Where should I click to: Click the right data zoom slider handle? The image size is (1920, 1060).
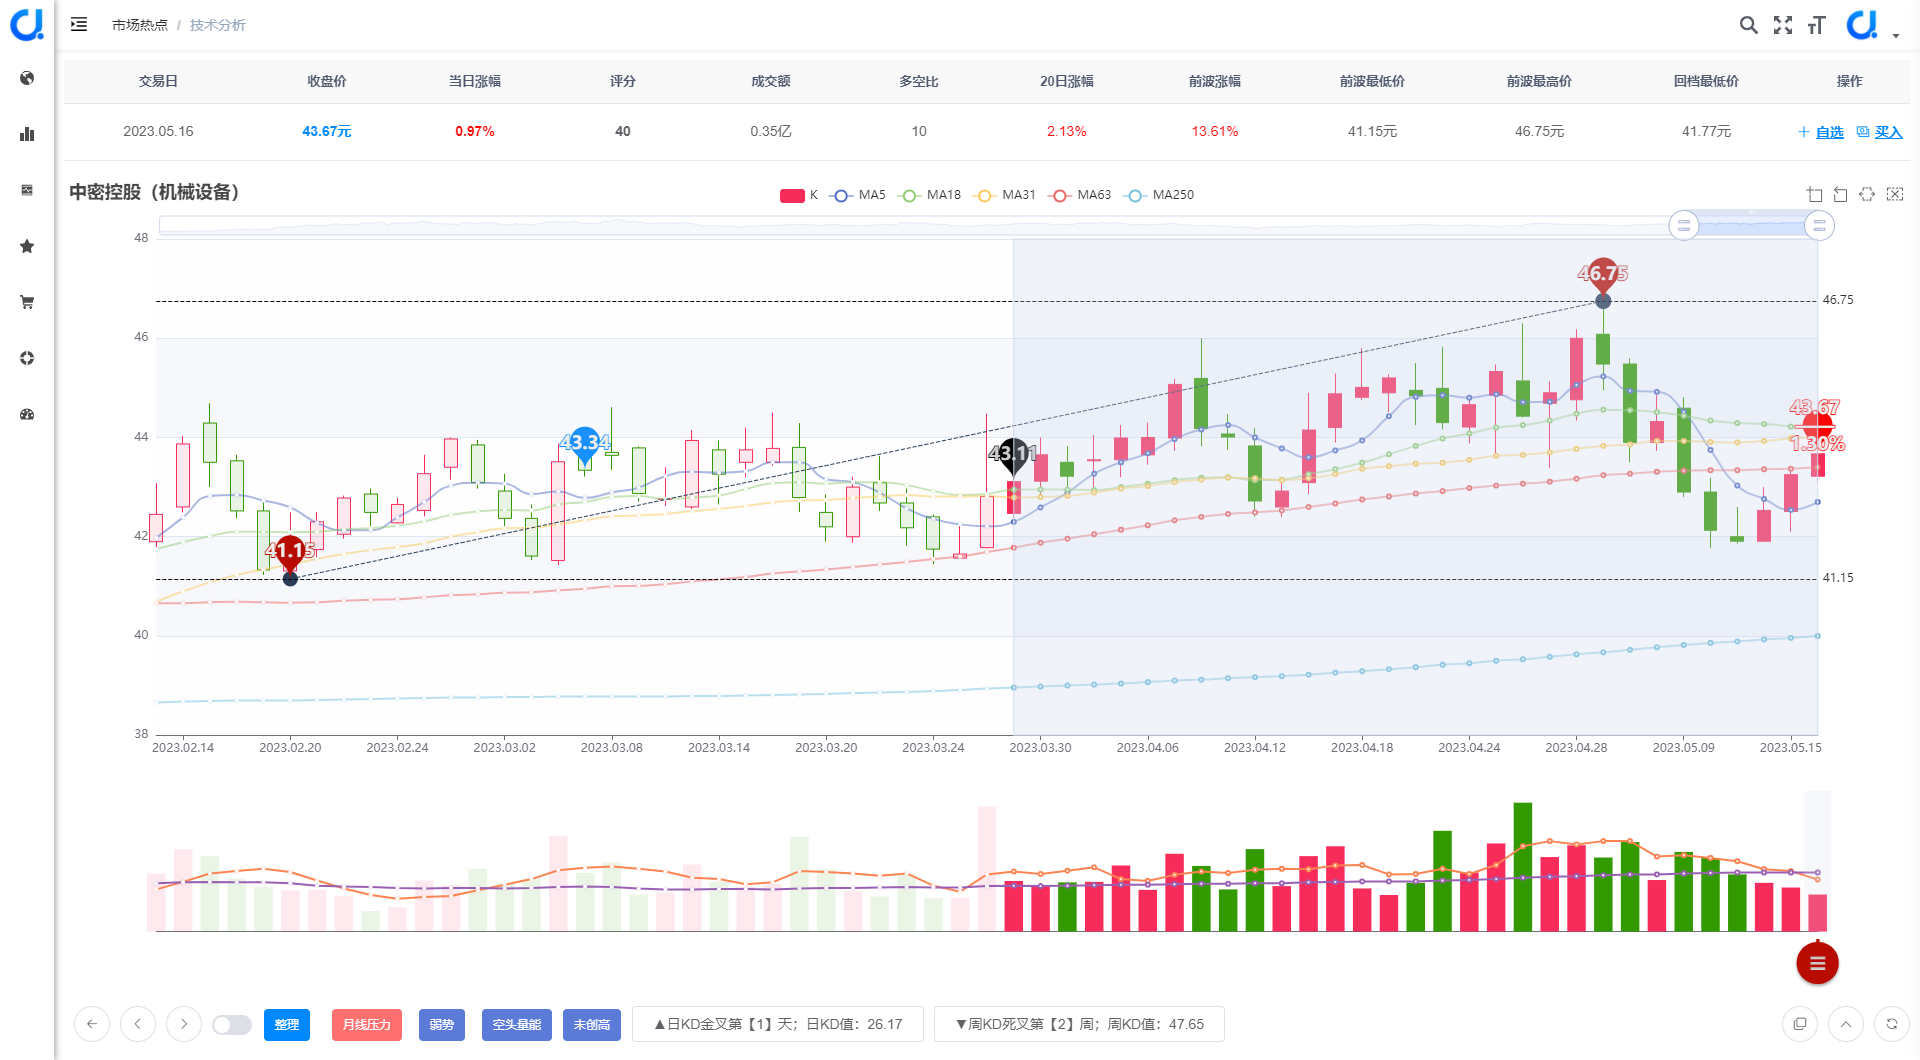(x=1820, y=226)
